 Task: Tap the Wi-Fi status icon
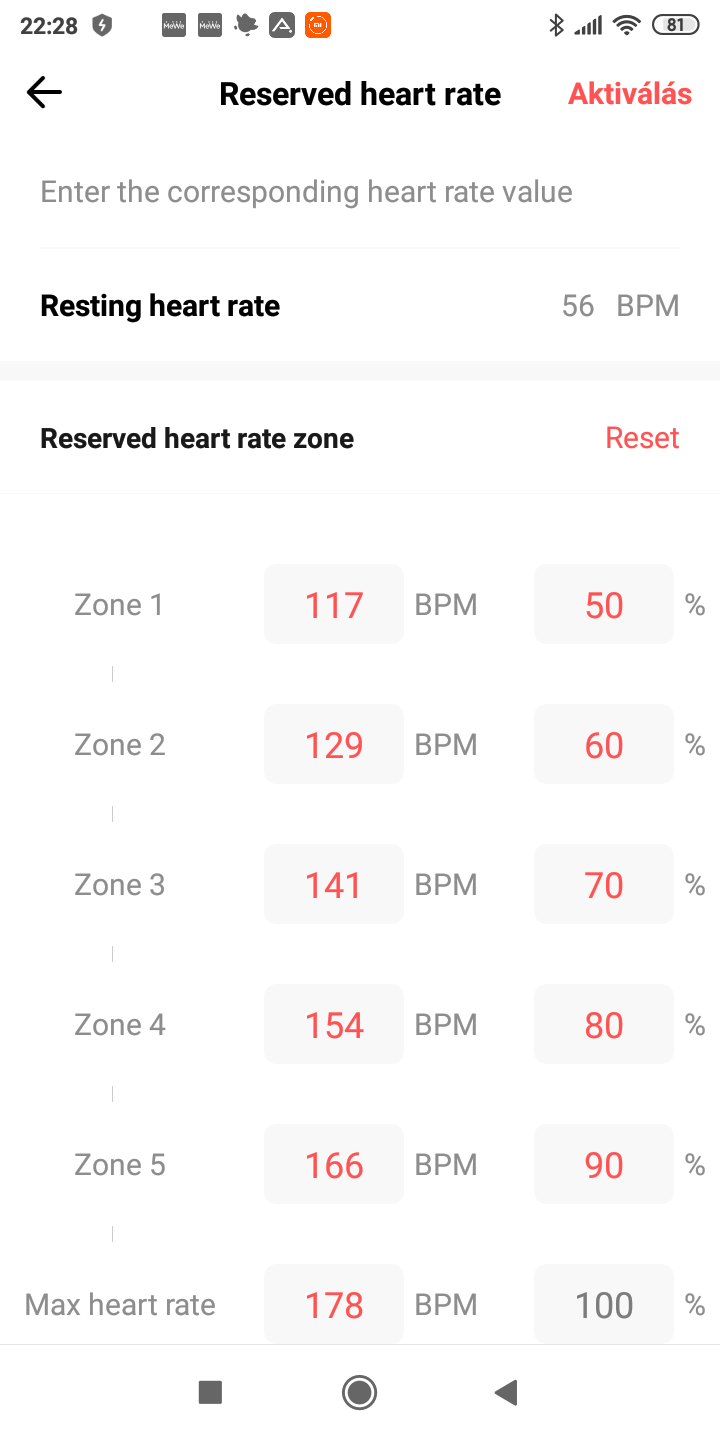627,26
